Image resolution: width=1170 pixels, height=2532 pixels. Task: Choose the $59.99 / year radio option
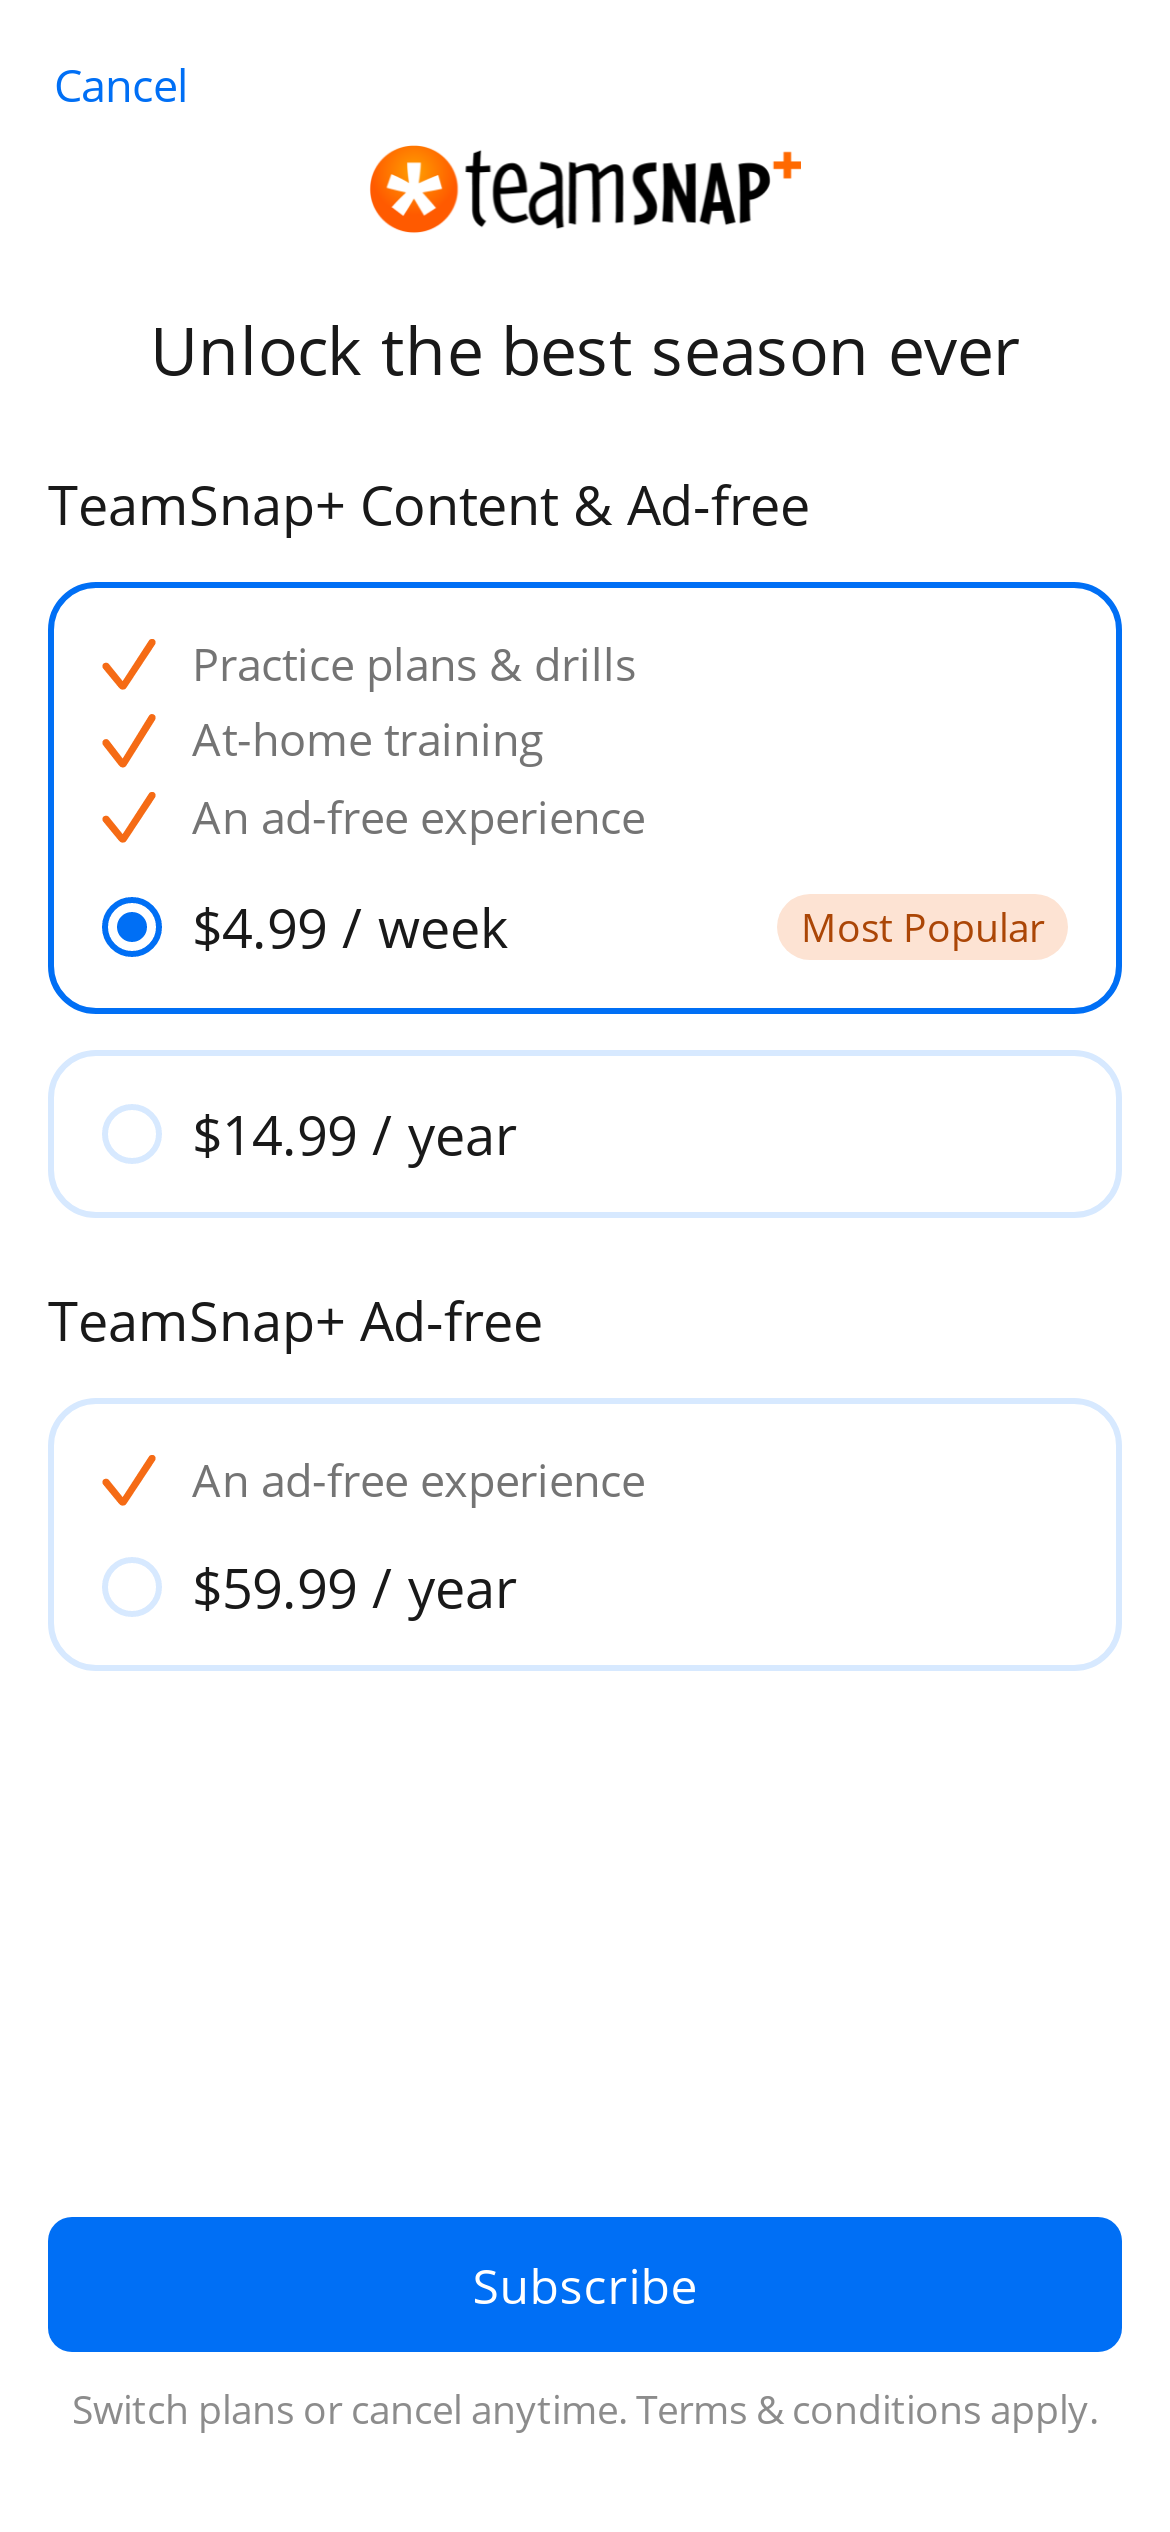point(132,1587)
